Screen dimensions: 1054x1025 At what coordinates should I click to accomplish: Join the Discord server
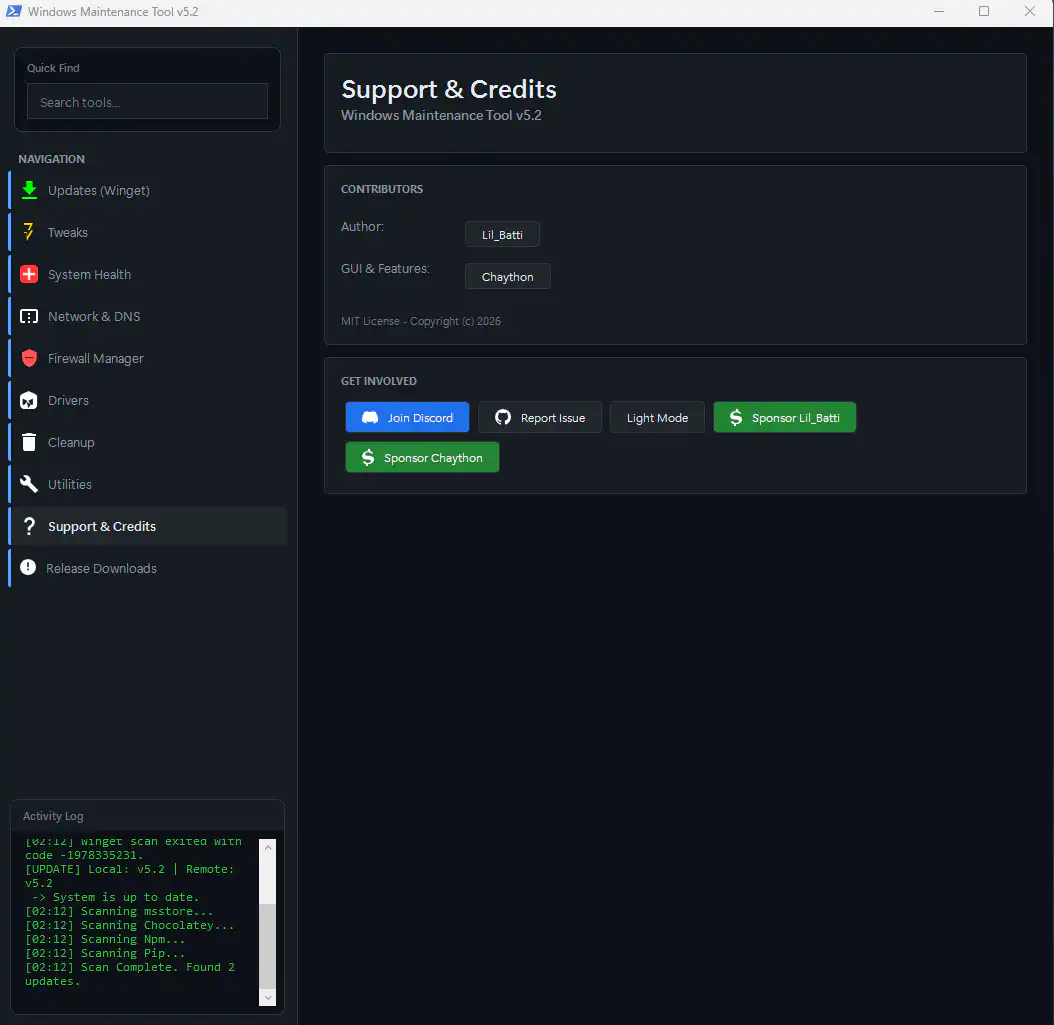click(x=407, y=417)
